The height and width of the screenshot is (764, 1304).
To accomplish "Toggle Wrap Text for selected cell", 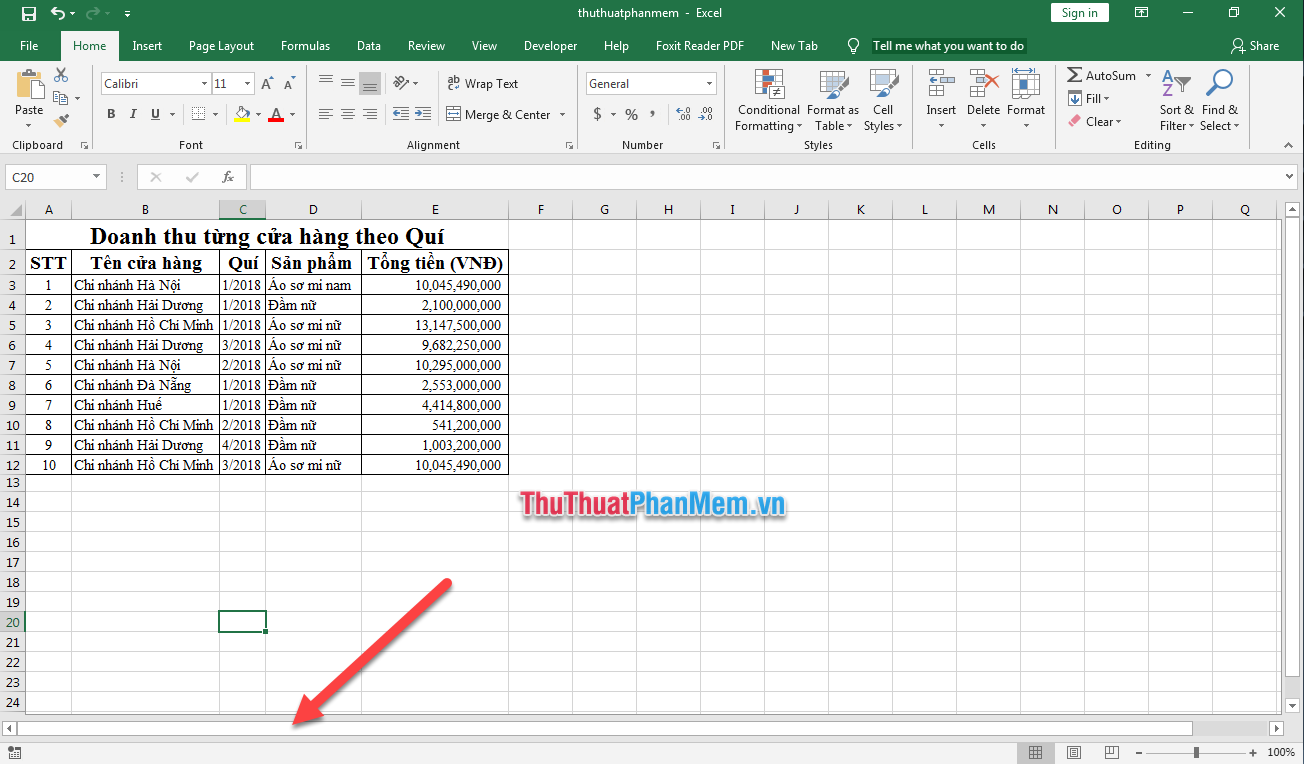I will (482, 84).
